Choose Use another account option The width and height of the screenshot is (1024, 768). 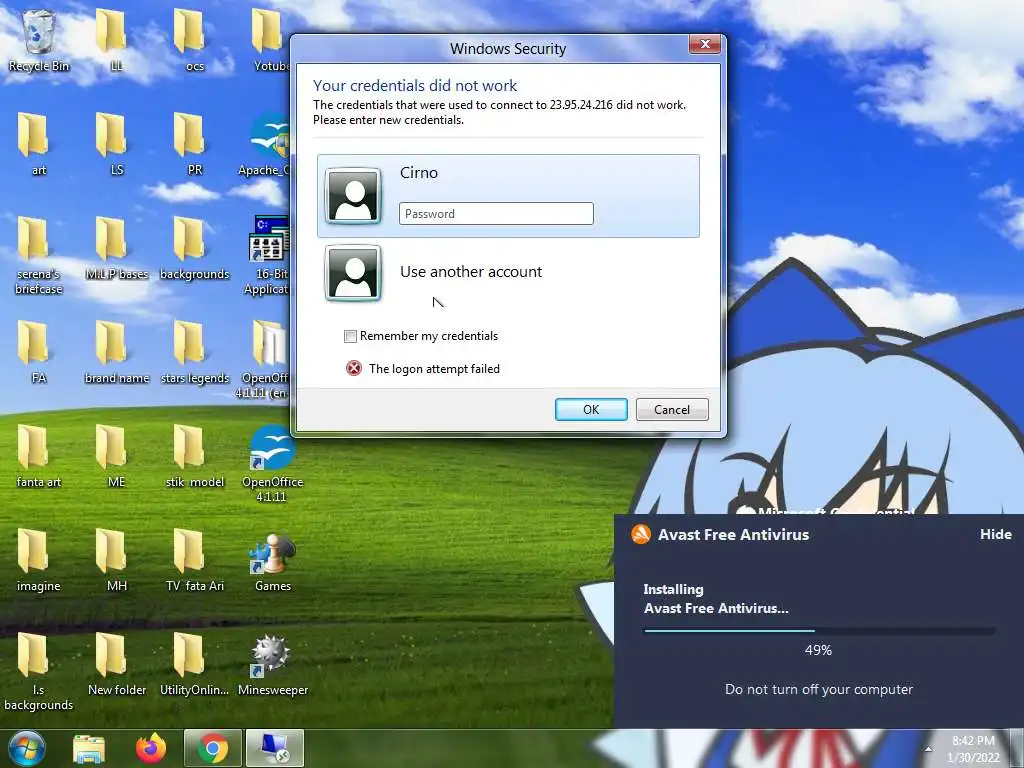tap(508, 272)
